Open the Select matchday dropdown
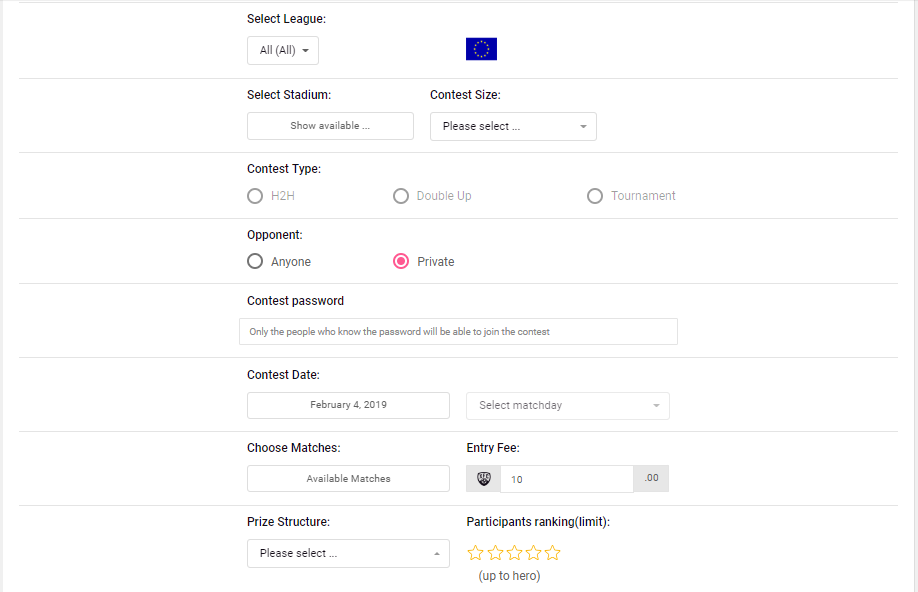 [x=568, y=406]
